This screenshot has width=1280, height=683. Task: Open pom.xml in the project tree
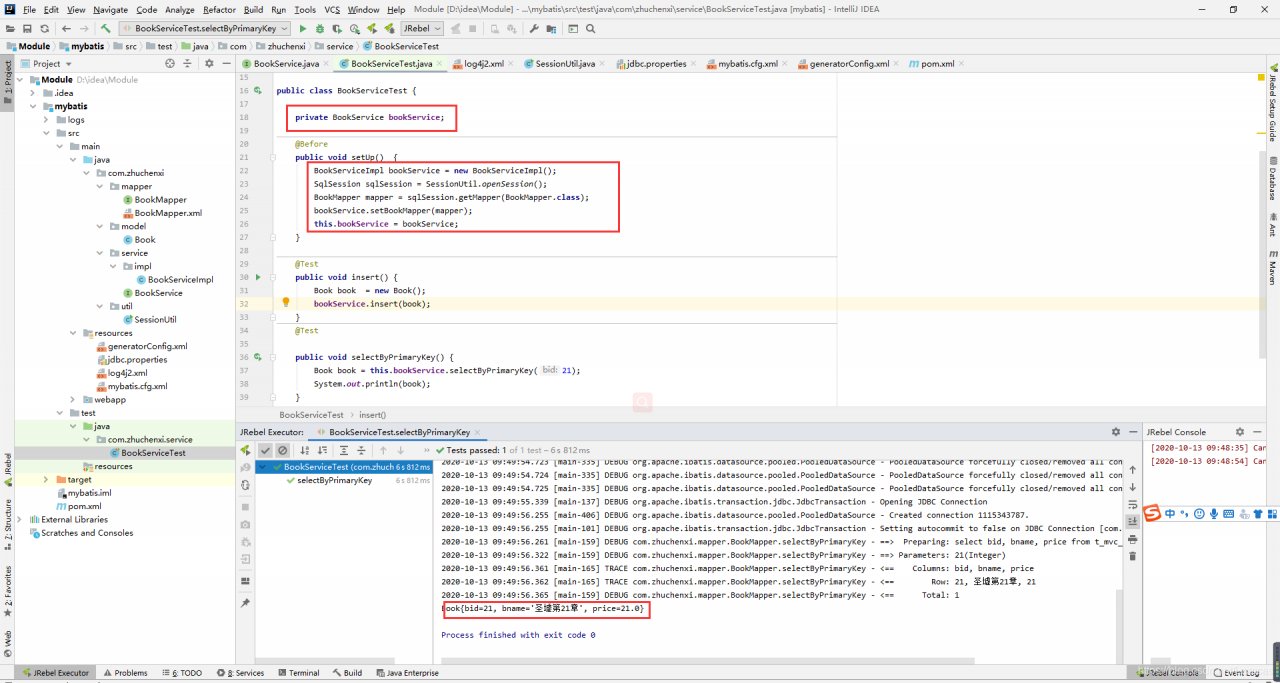(84, 506)
